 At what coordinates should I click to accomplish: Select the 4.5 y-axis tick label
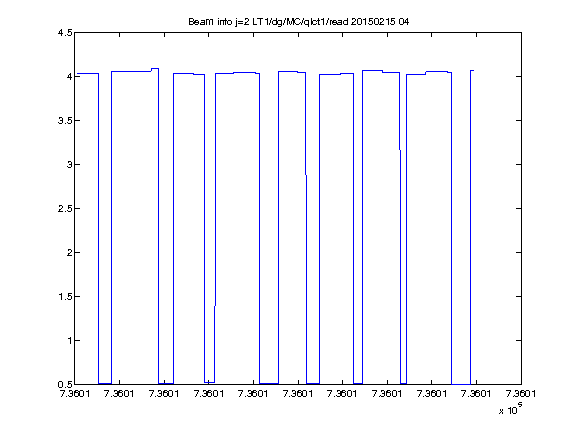coord(65,33)
